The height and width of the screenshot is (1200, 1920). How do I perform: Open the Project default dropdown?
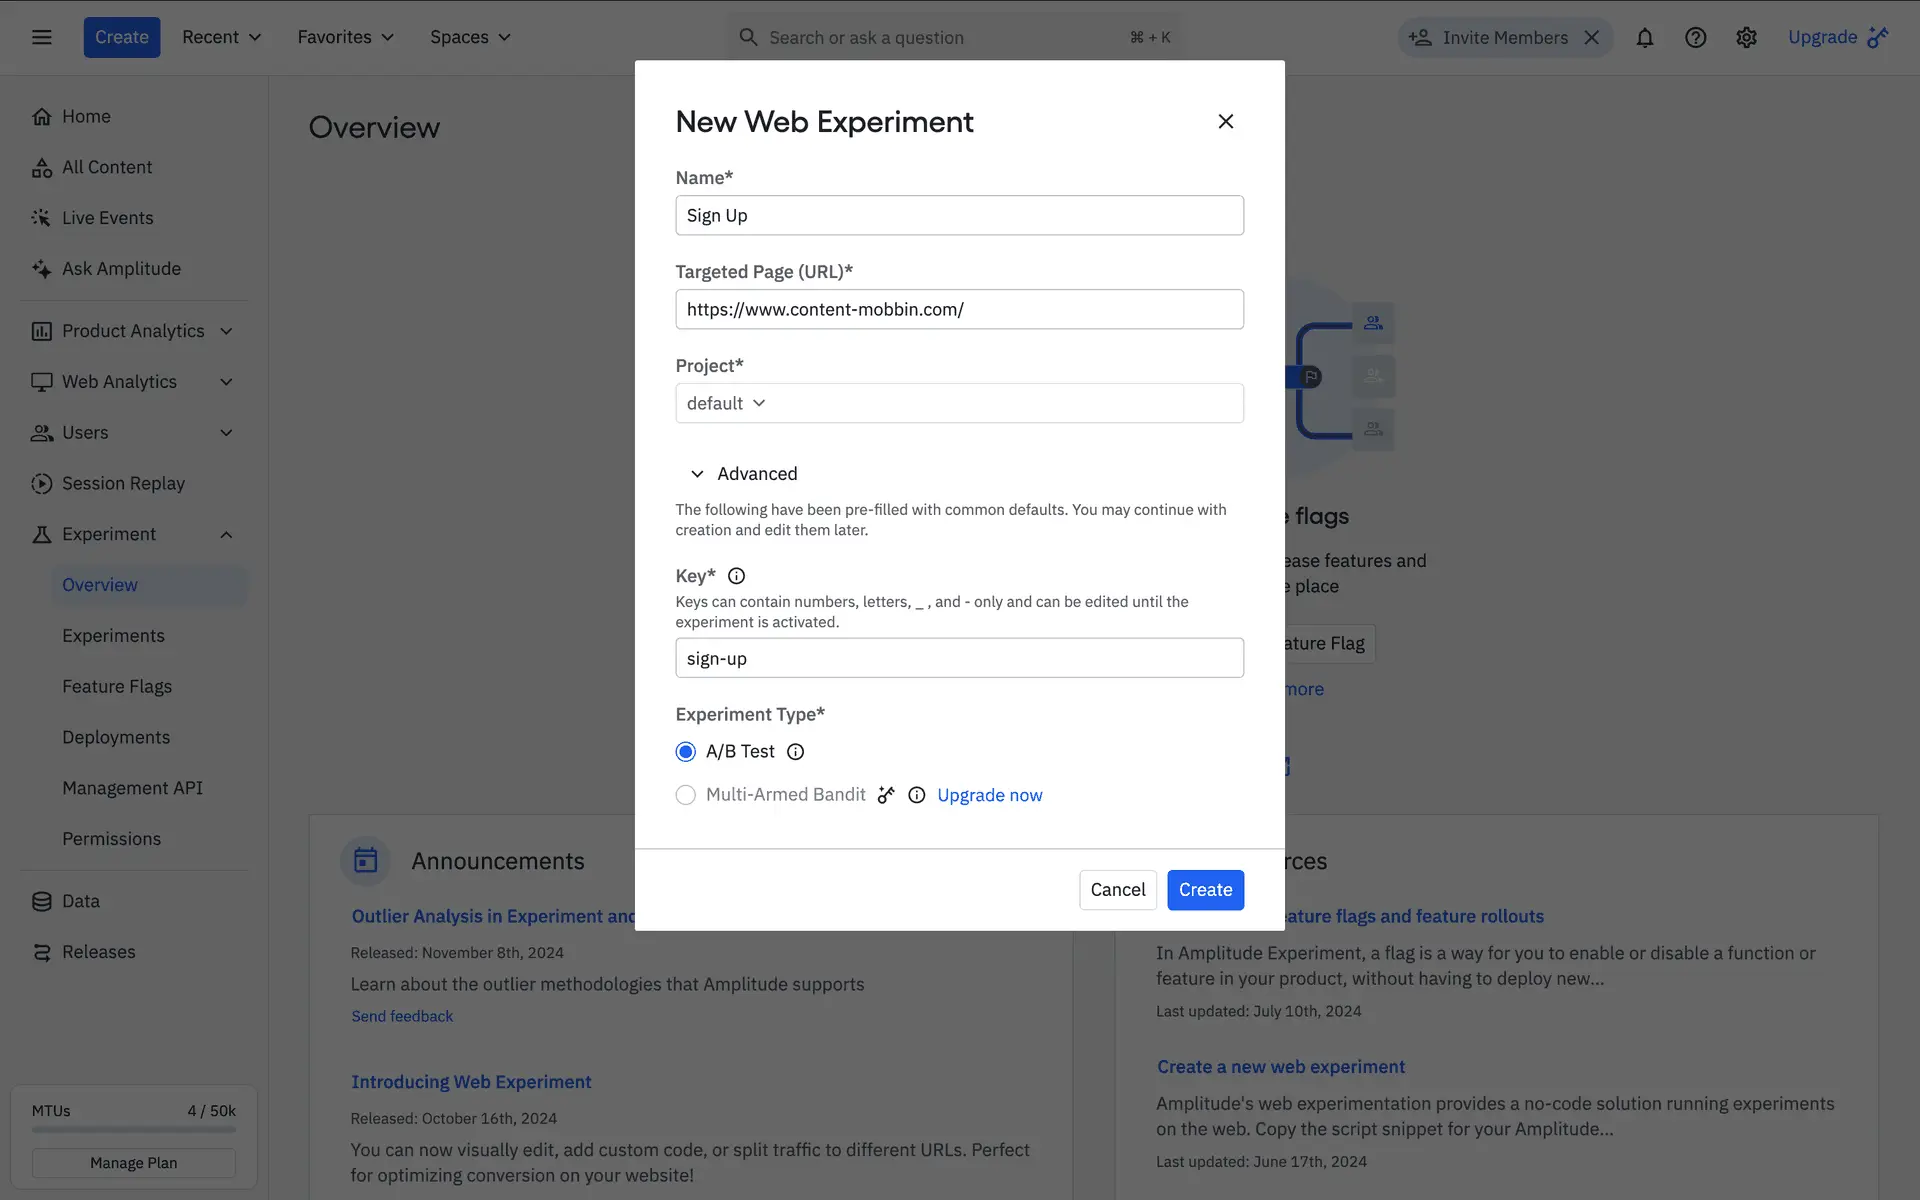pos(726,403)
